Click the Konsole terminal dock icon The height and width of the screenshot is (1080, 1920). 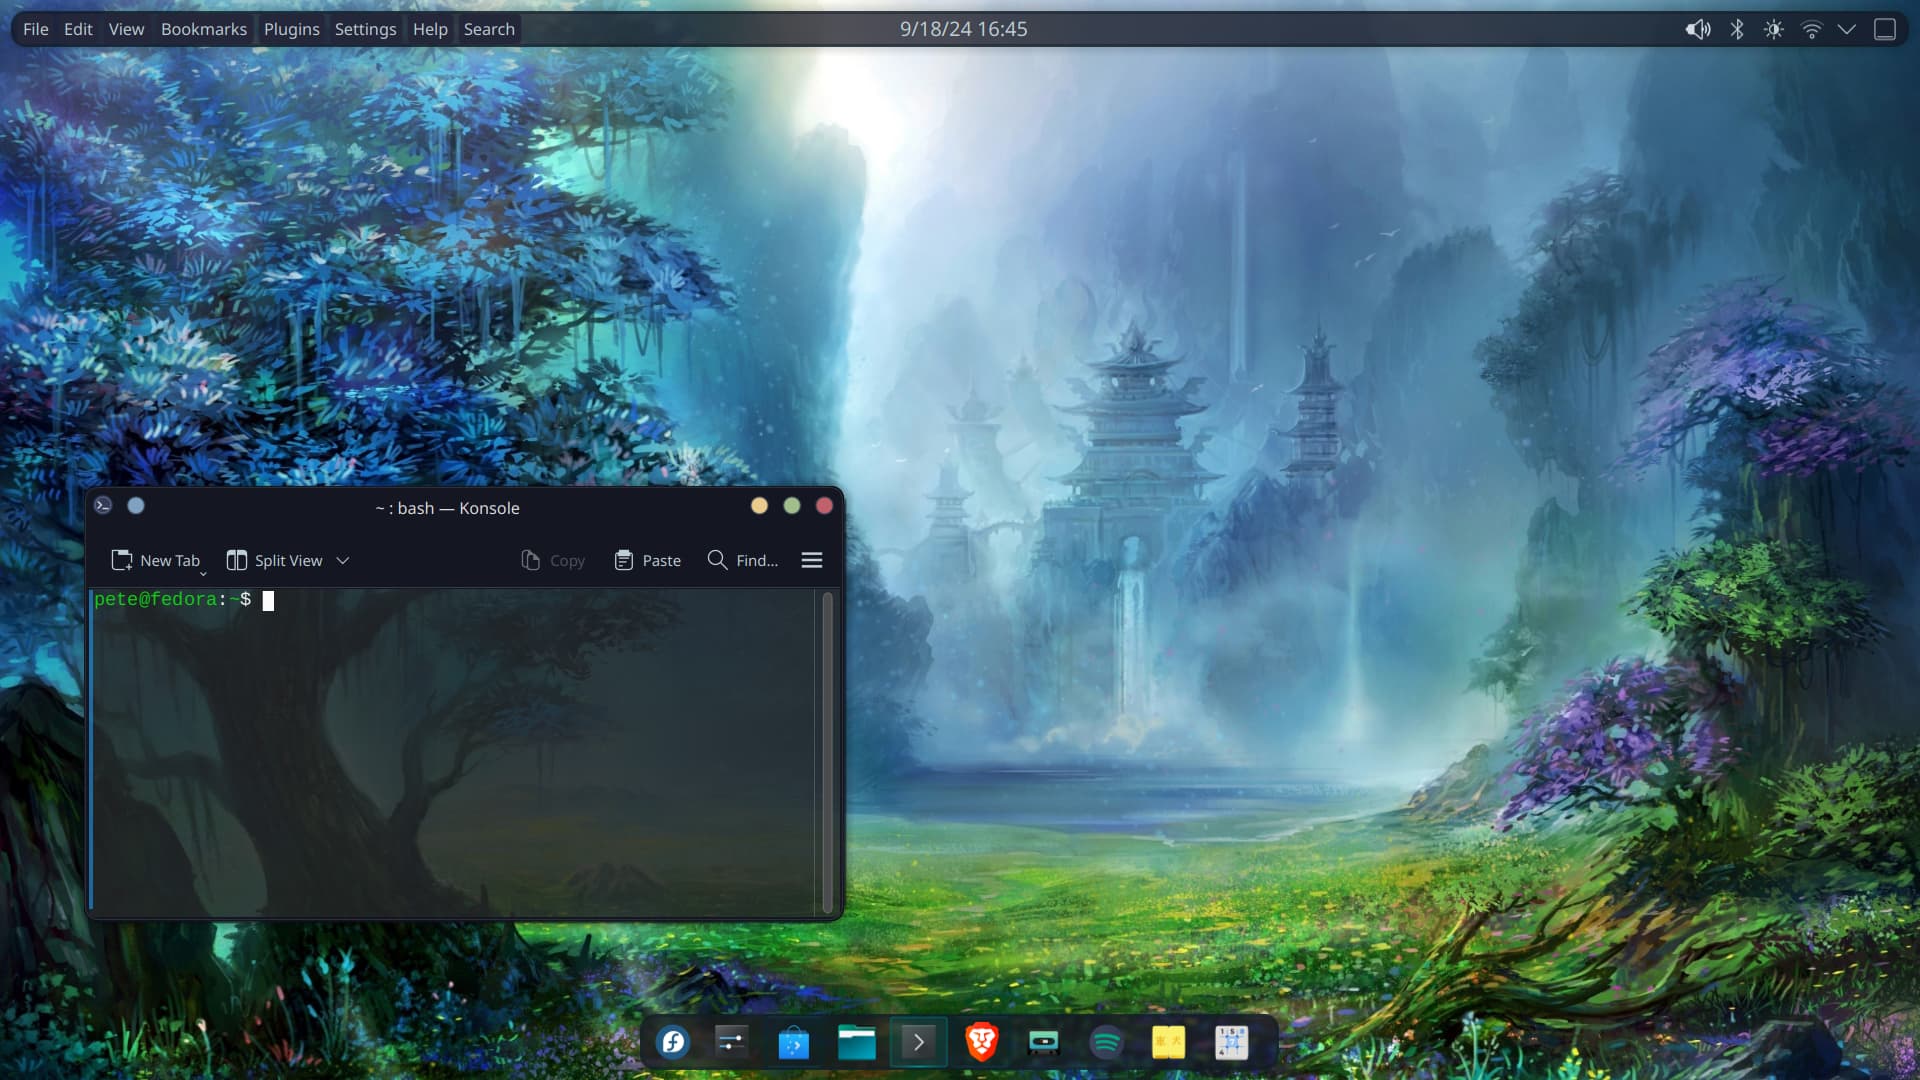(919, 1042)
